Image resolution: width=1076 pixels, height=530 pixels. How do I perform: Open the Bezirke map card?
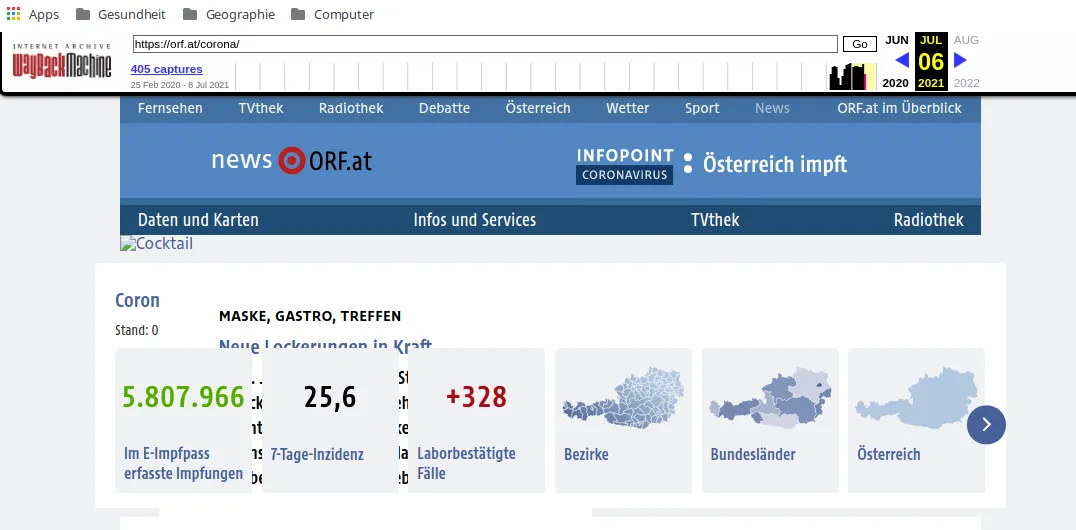[623, 420]
